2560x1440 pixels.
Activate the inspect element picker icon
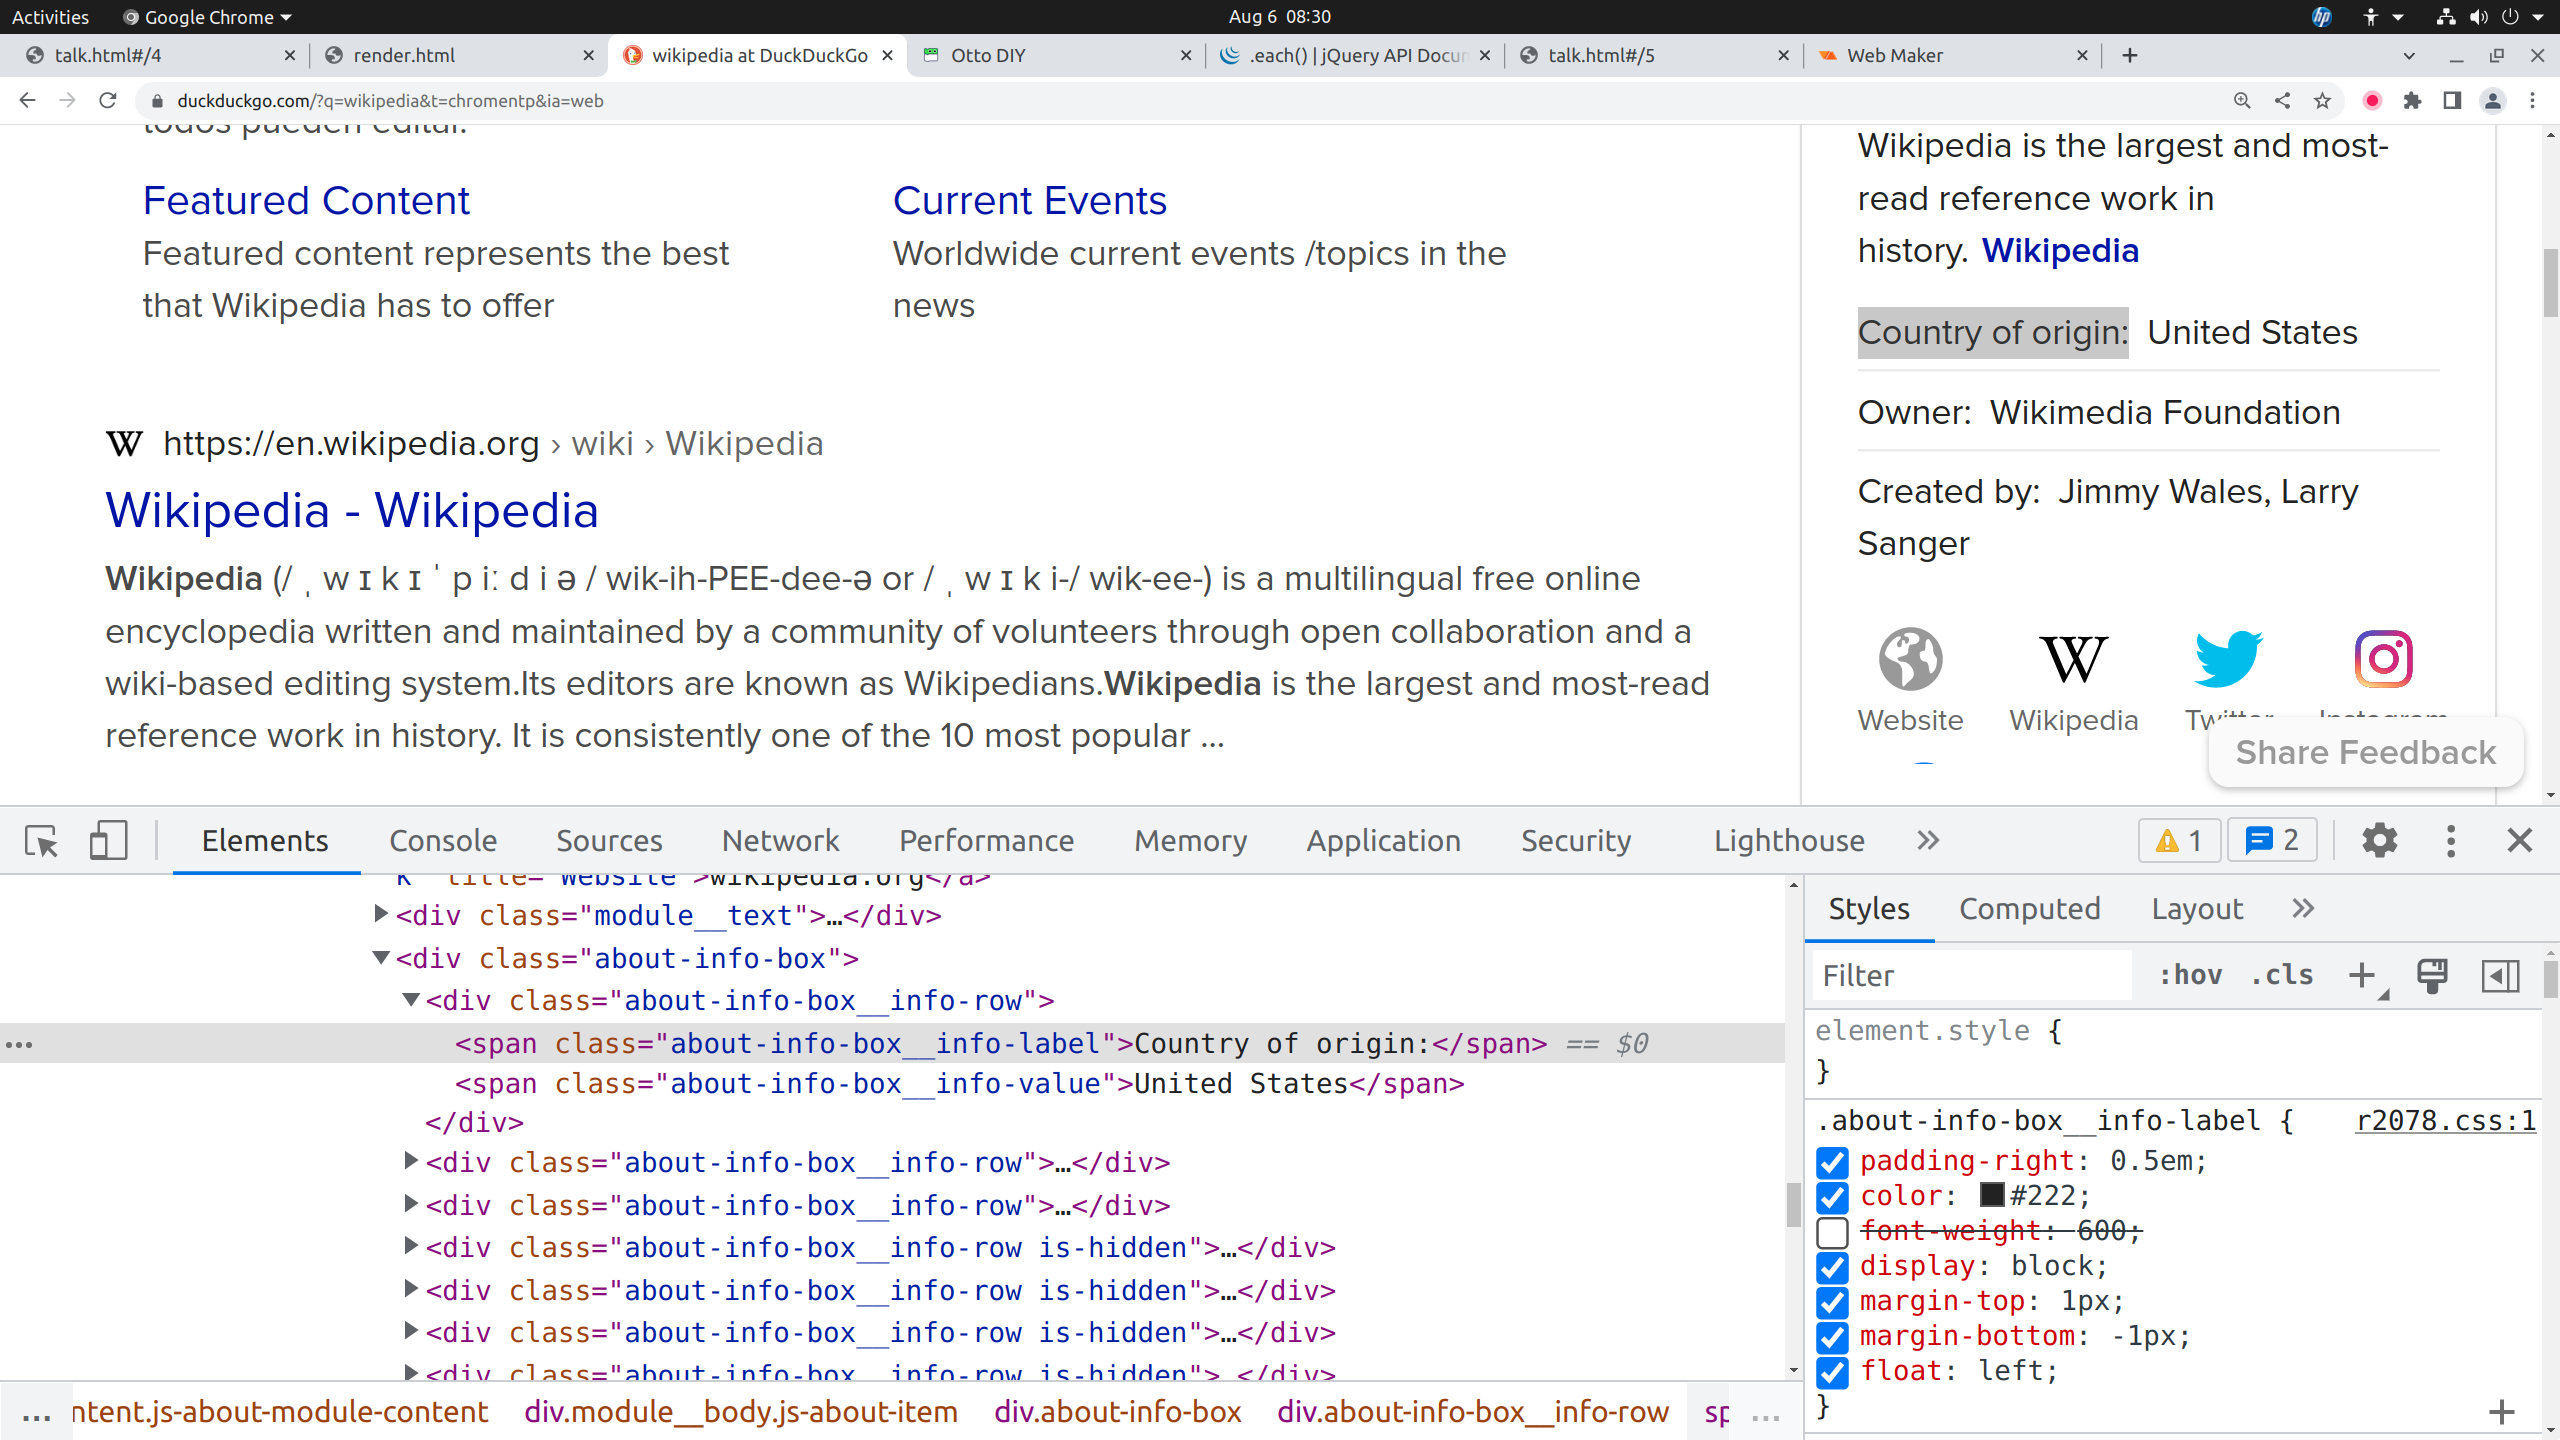(x=42, y=841)
